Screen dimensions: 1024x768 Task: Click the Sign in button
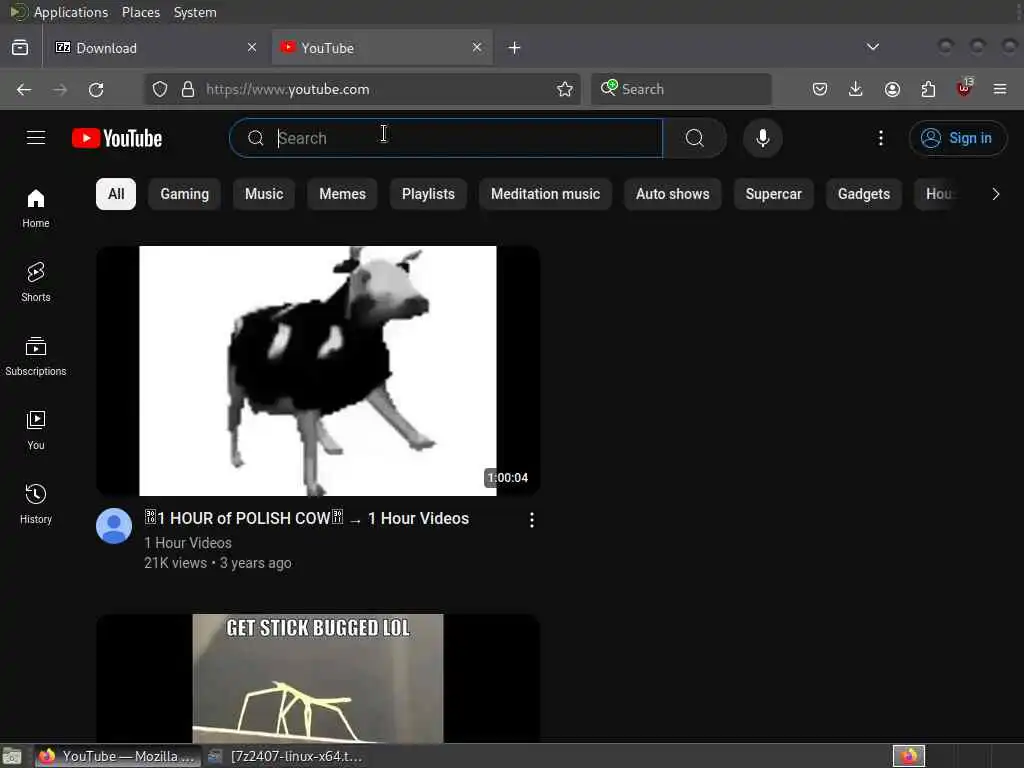(x=958, y=138)
